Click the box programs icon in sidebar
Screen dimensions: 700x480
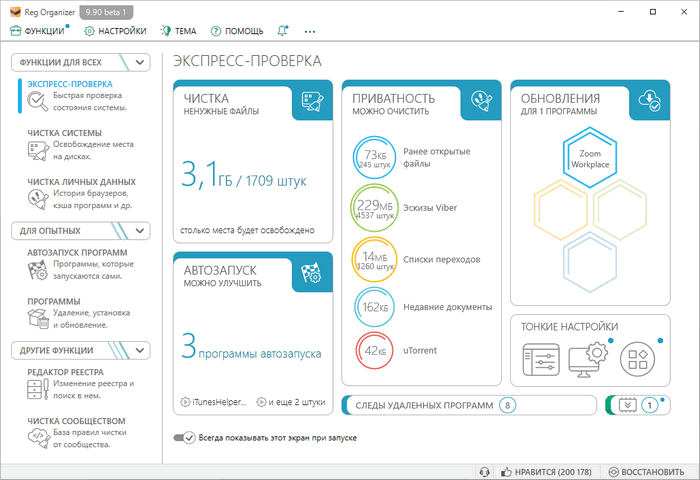(38, 318)
